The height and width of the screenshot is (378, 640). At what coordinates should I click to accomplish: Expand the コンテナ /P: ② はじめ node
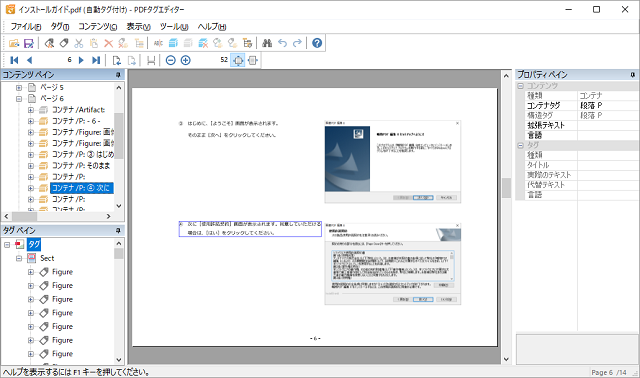(31, 155)
